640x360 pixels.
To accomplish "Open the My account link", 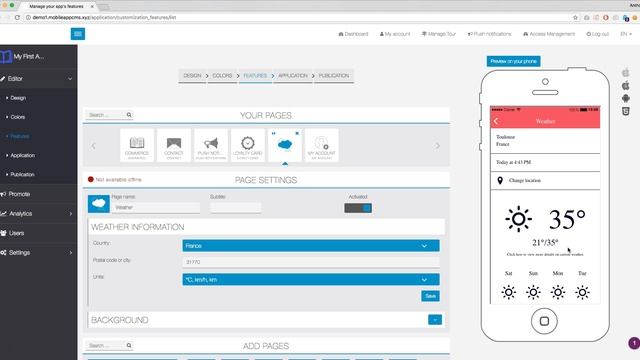I will click(395, 34).
